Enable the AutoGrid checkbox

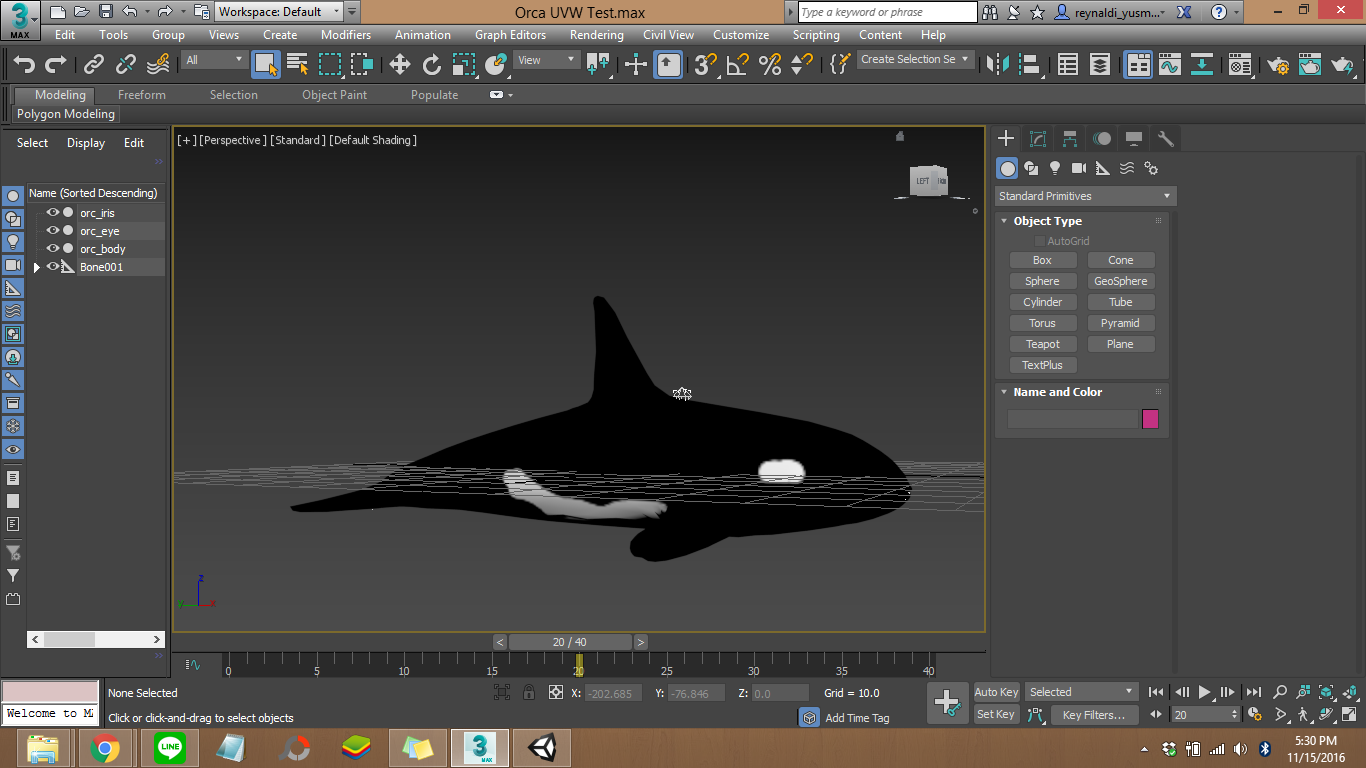click(x=1039, y=240)
